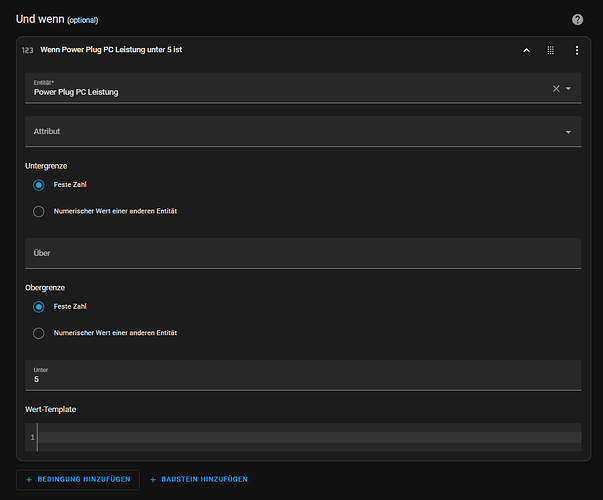This screenshot has width=603, height=500.
Task: Click the Unter field containing 5
Action: 303,375
